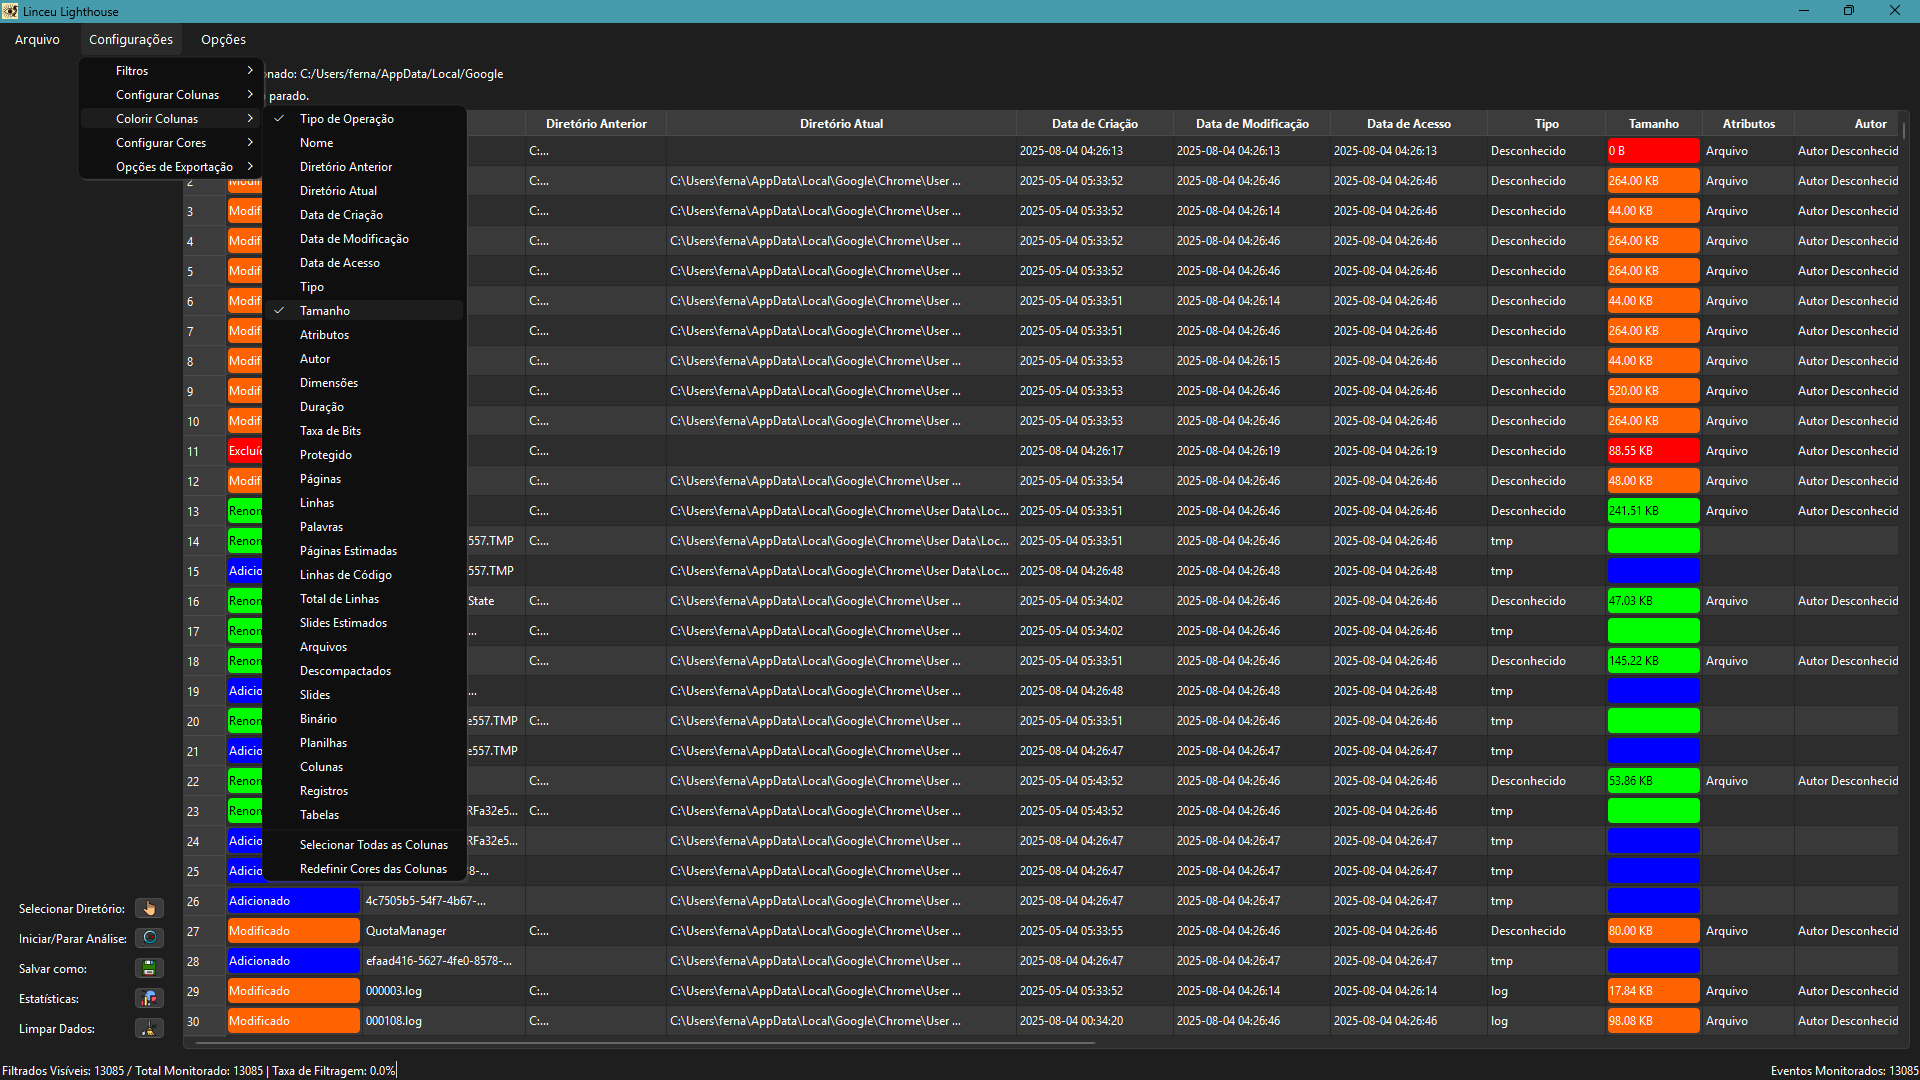Click the Limpar Dados broom icon
This screenshot has height=1080, width=1920.
(149, 1028)
